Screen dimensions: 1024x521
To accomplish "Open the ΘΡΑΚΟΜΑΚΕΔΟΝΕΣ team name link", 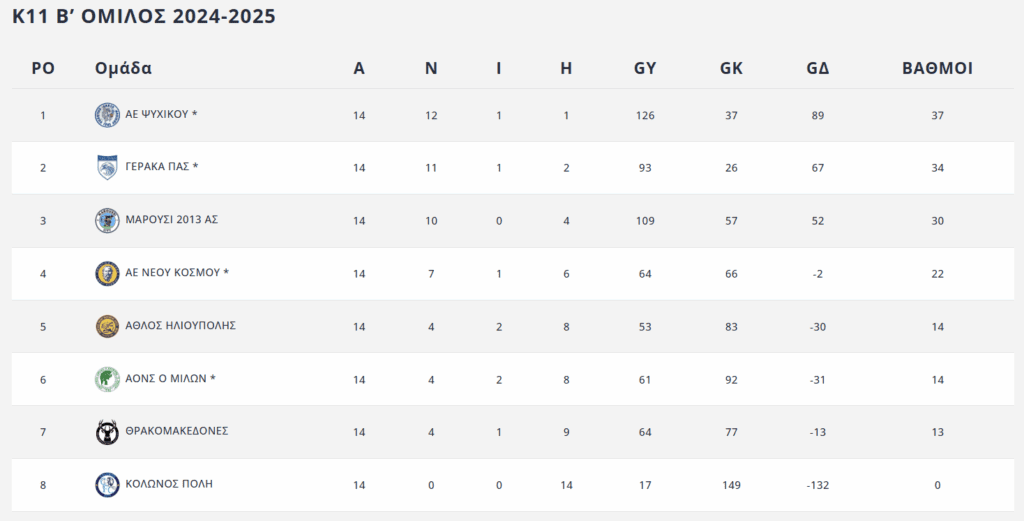I will pos(177,431).
